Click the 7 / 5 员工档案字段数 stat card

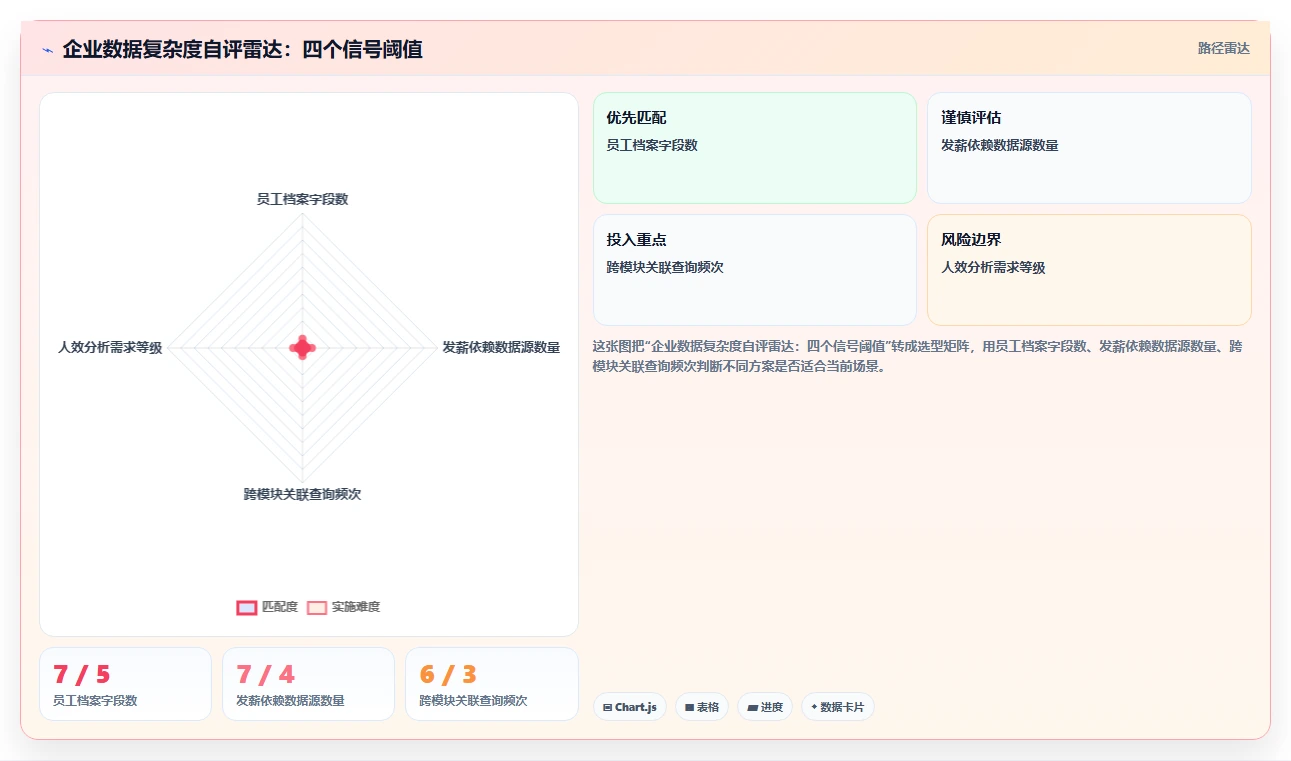tap(125, 684)
